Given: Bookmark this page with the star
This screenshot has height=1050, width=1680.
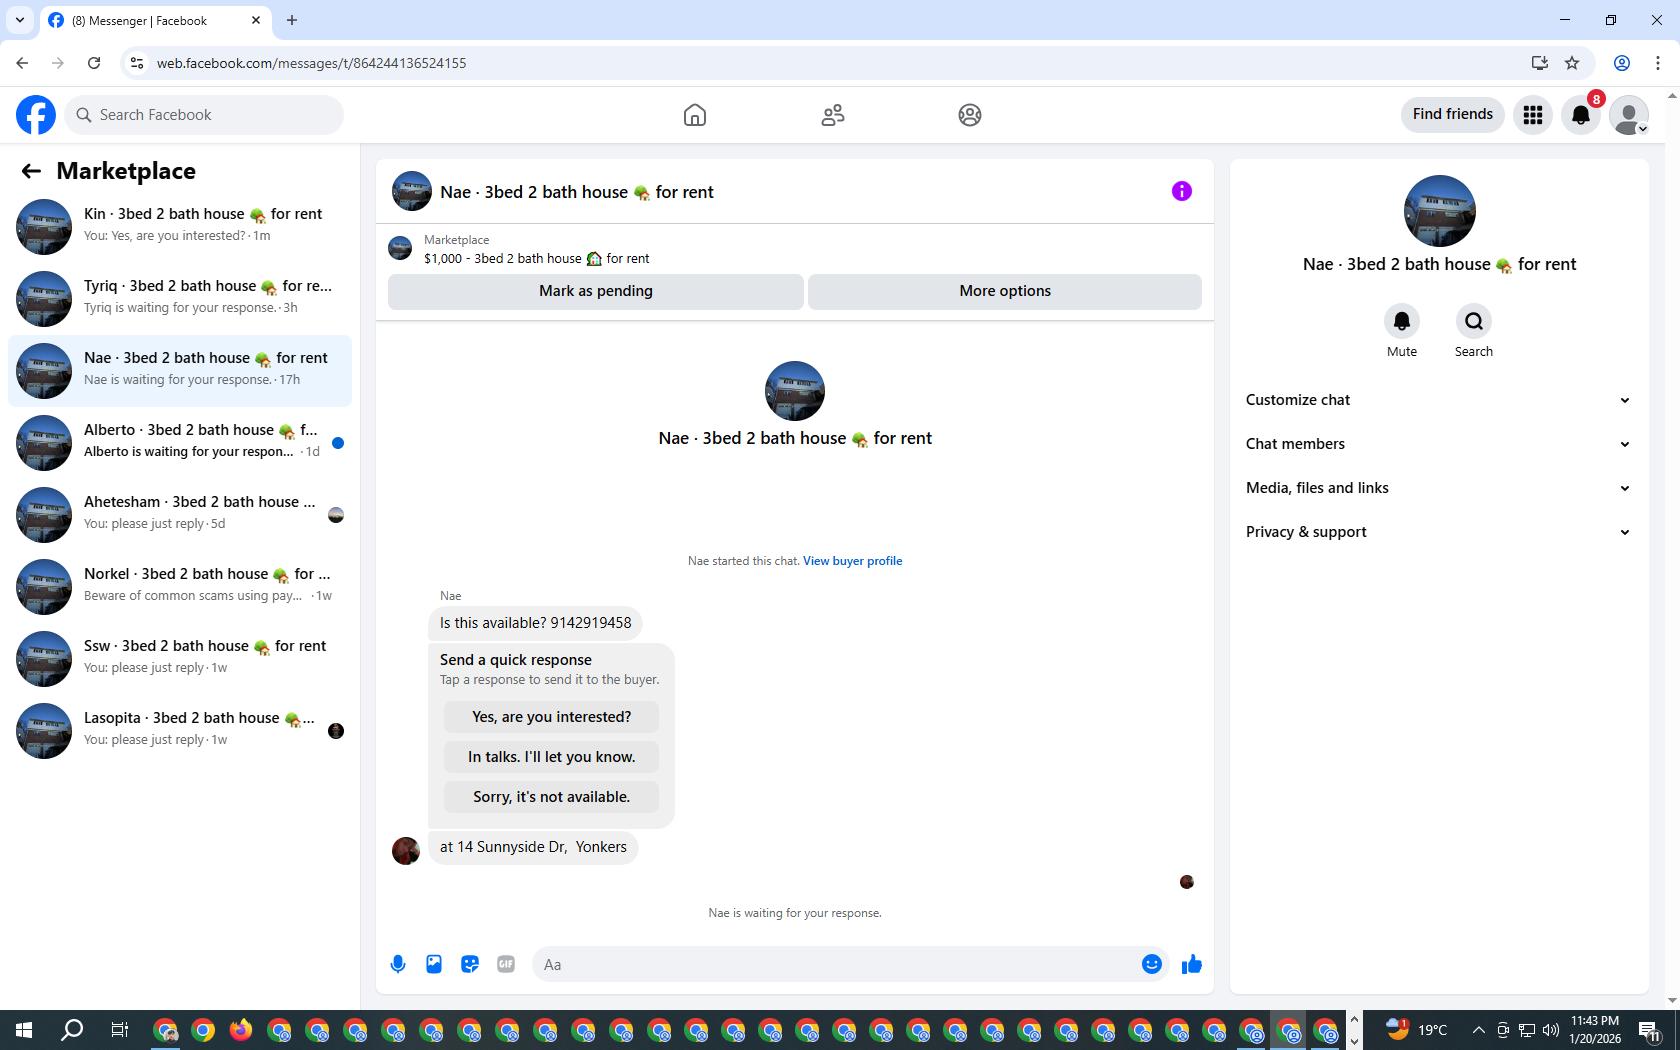Looking at the screenshot, I should coord(1572,63).
